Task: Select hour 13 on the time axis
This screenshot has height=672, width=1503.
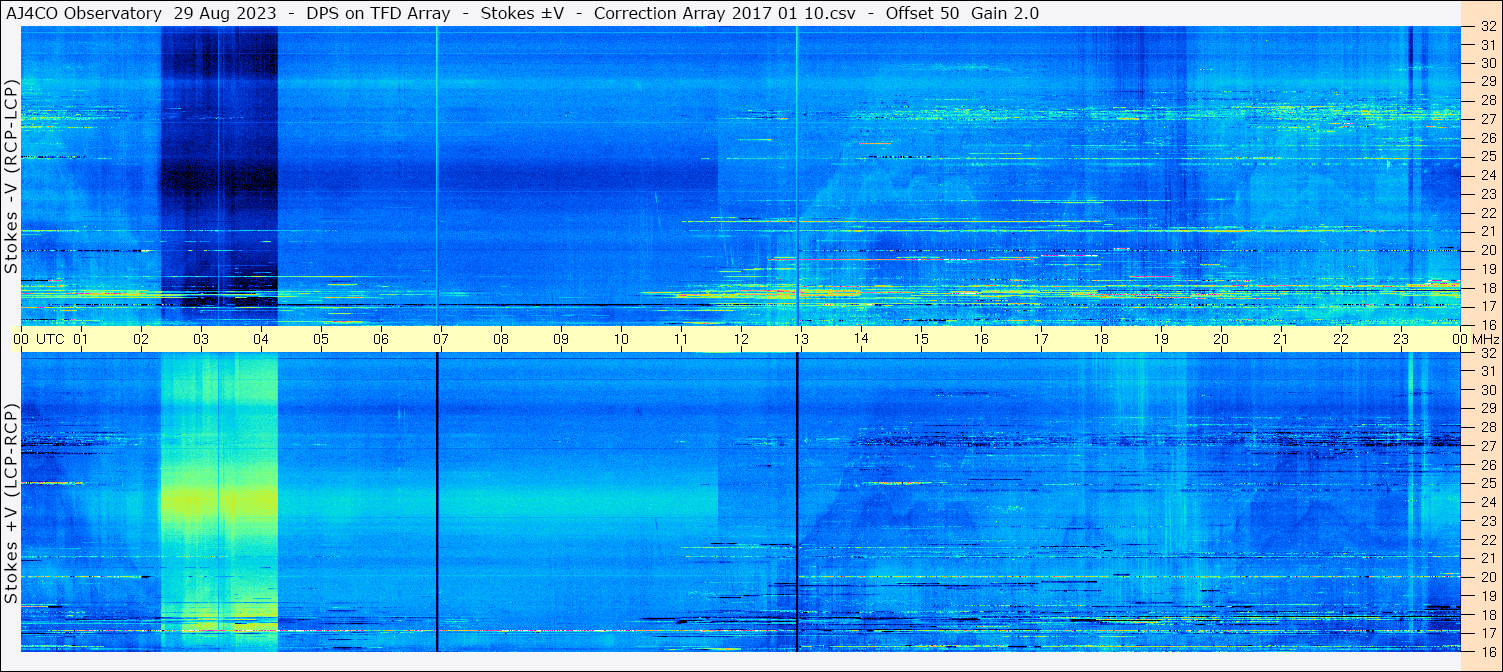Action: (x=801, y=339)
